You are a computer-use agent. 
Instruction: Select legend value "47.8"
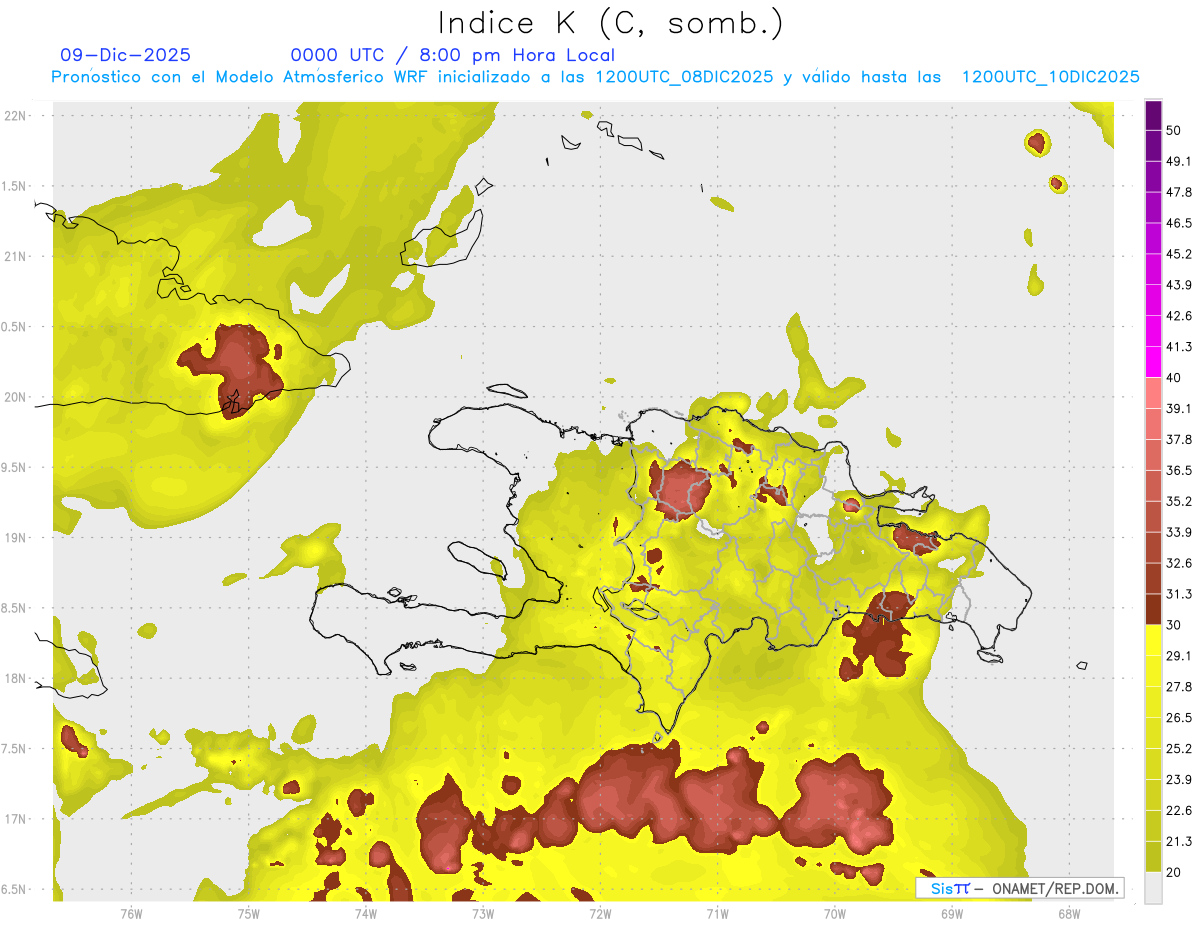tap(1179, 193)
